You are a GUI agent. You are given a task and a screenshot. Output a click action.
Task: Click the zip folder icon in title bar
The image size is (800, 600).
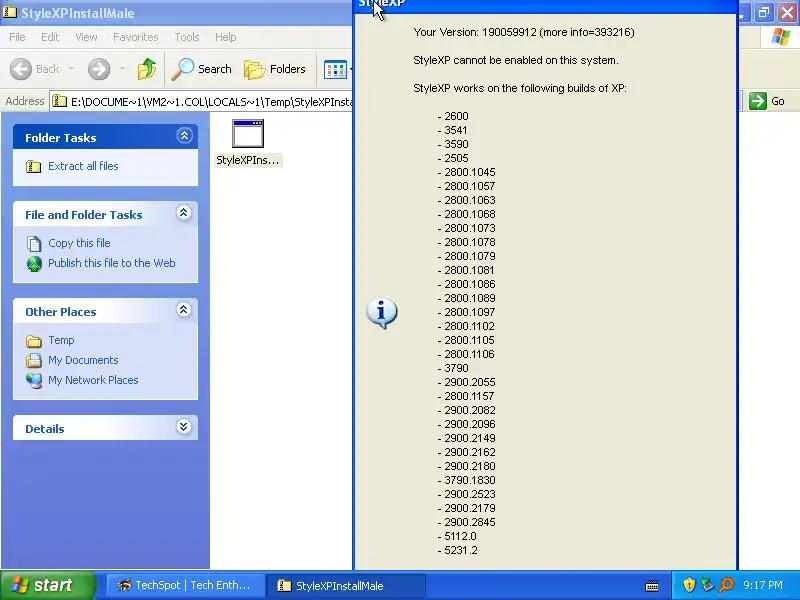click(x=10, y=11)
